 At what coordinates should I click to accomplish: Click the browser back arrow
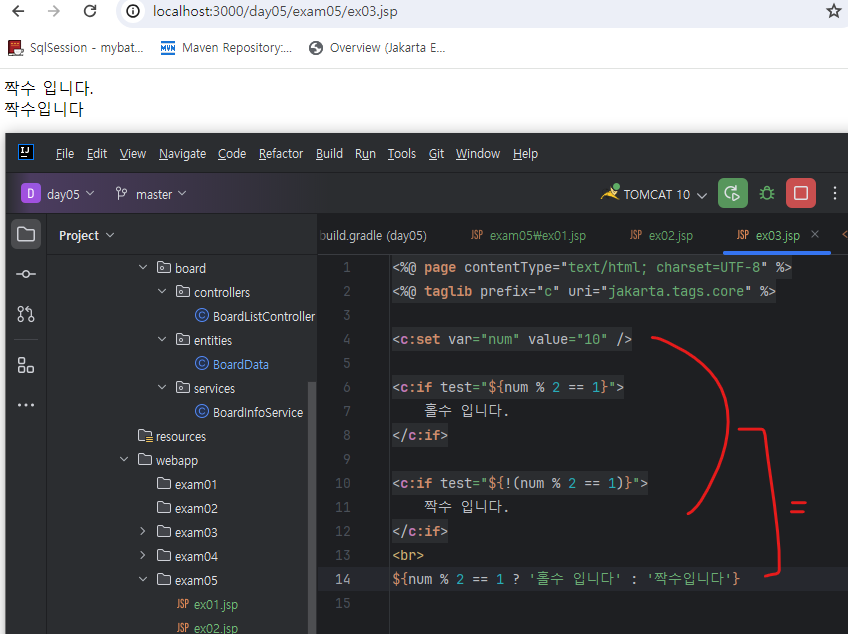coord(18,11)
